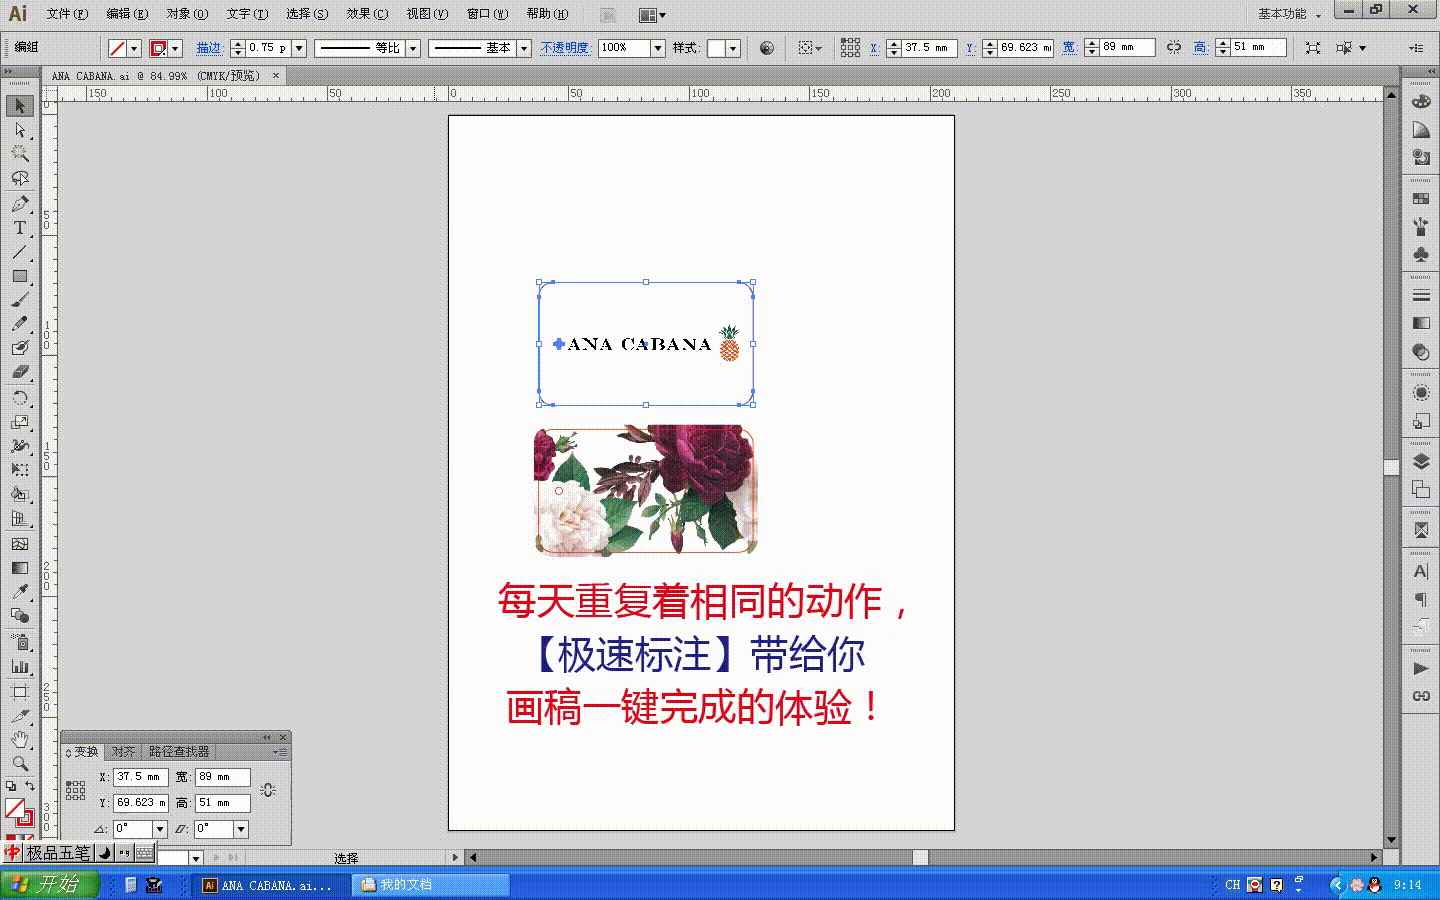Select the Lasso tool
This screenshot has width=1440, height=900.
[20, 178]
